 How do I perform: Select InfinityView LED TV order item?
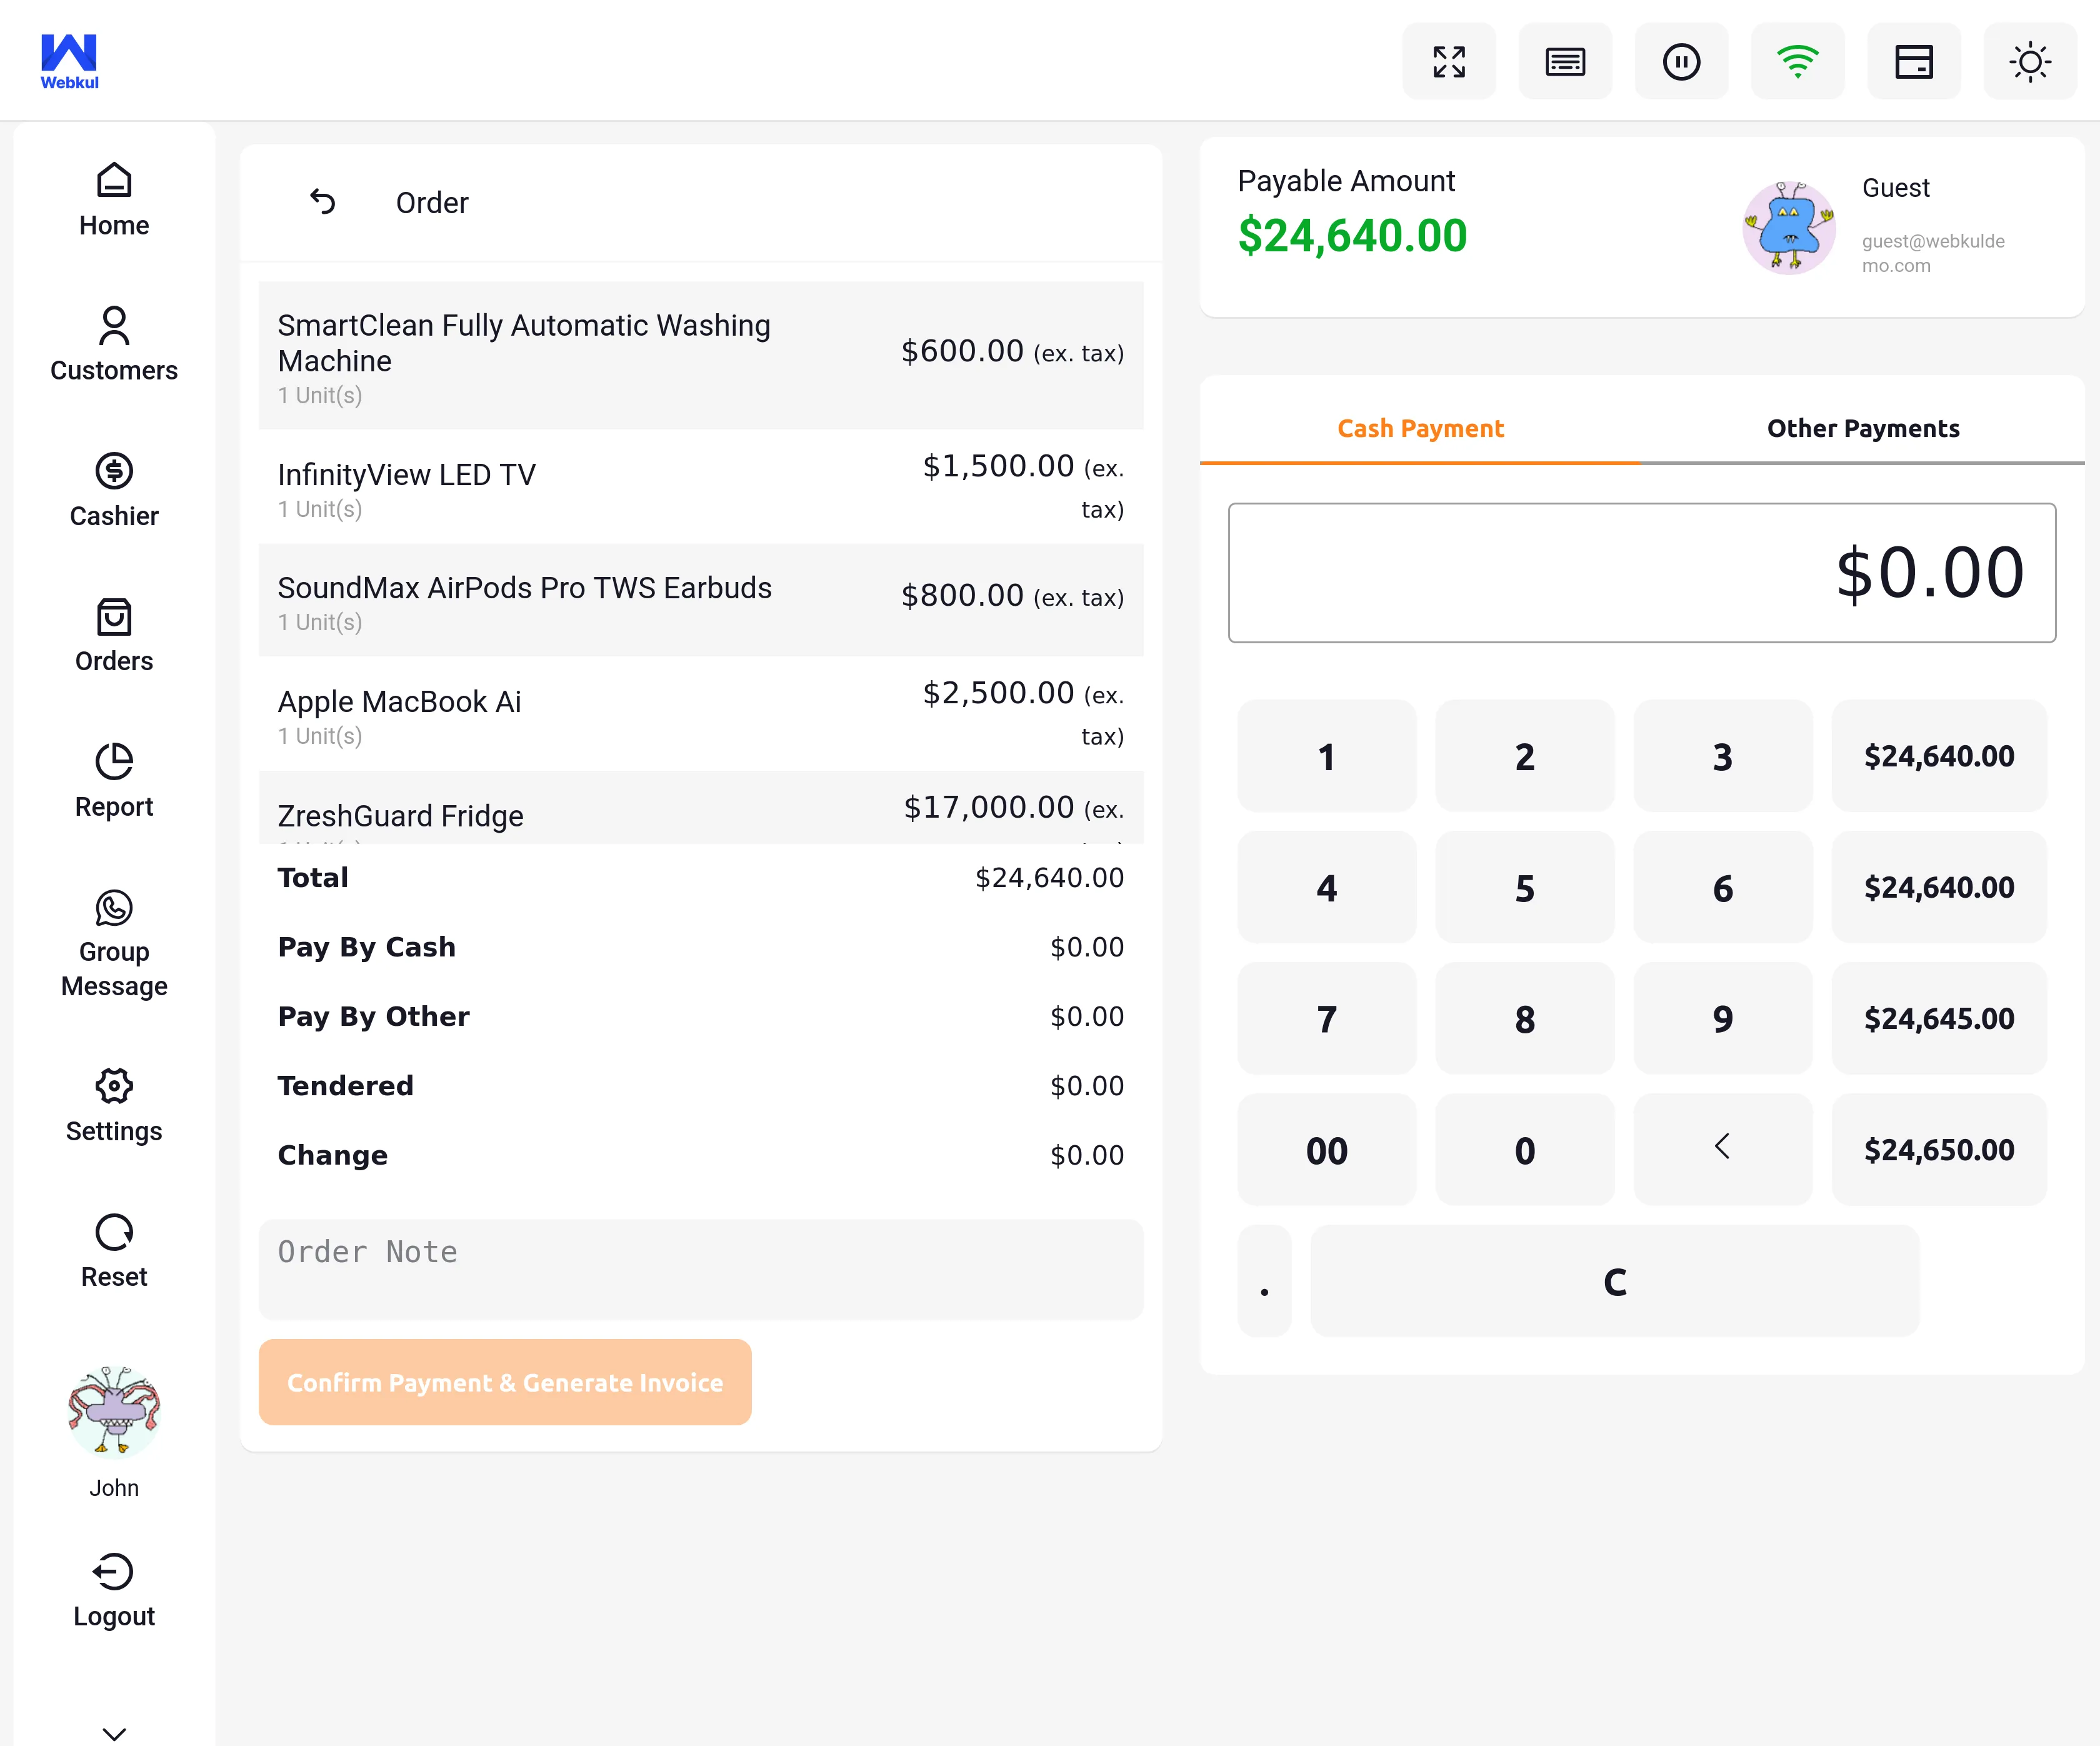(701, 487)
